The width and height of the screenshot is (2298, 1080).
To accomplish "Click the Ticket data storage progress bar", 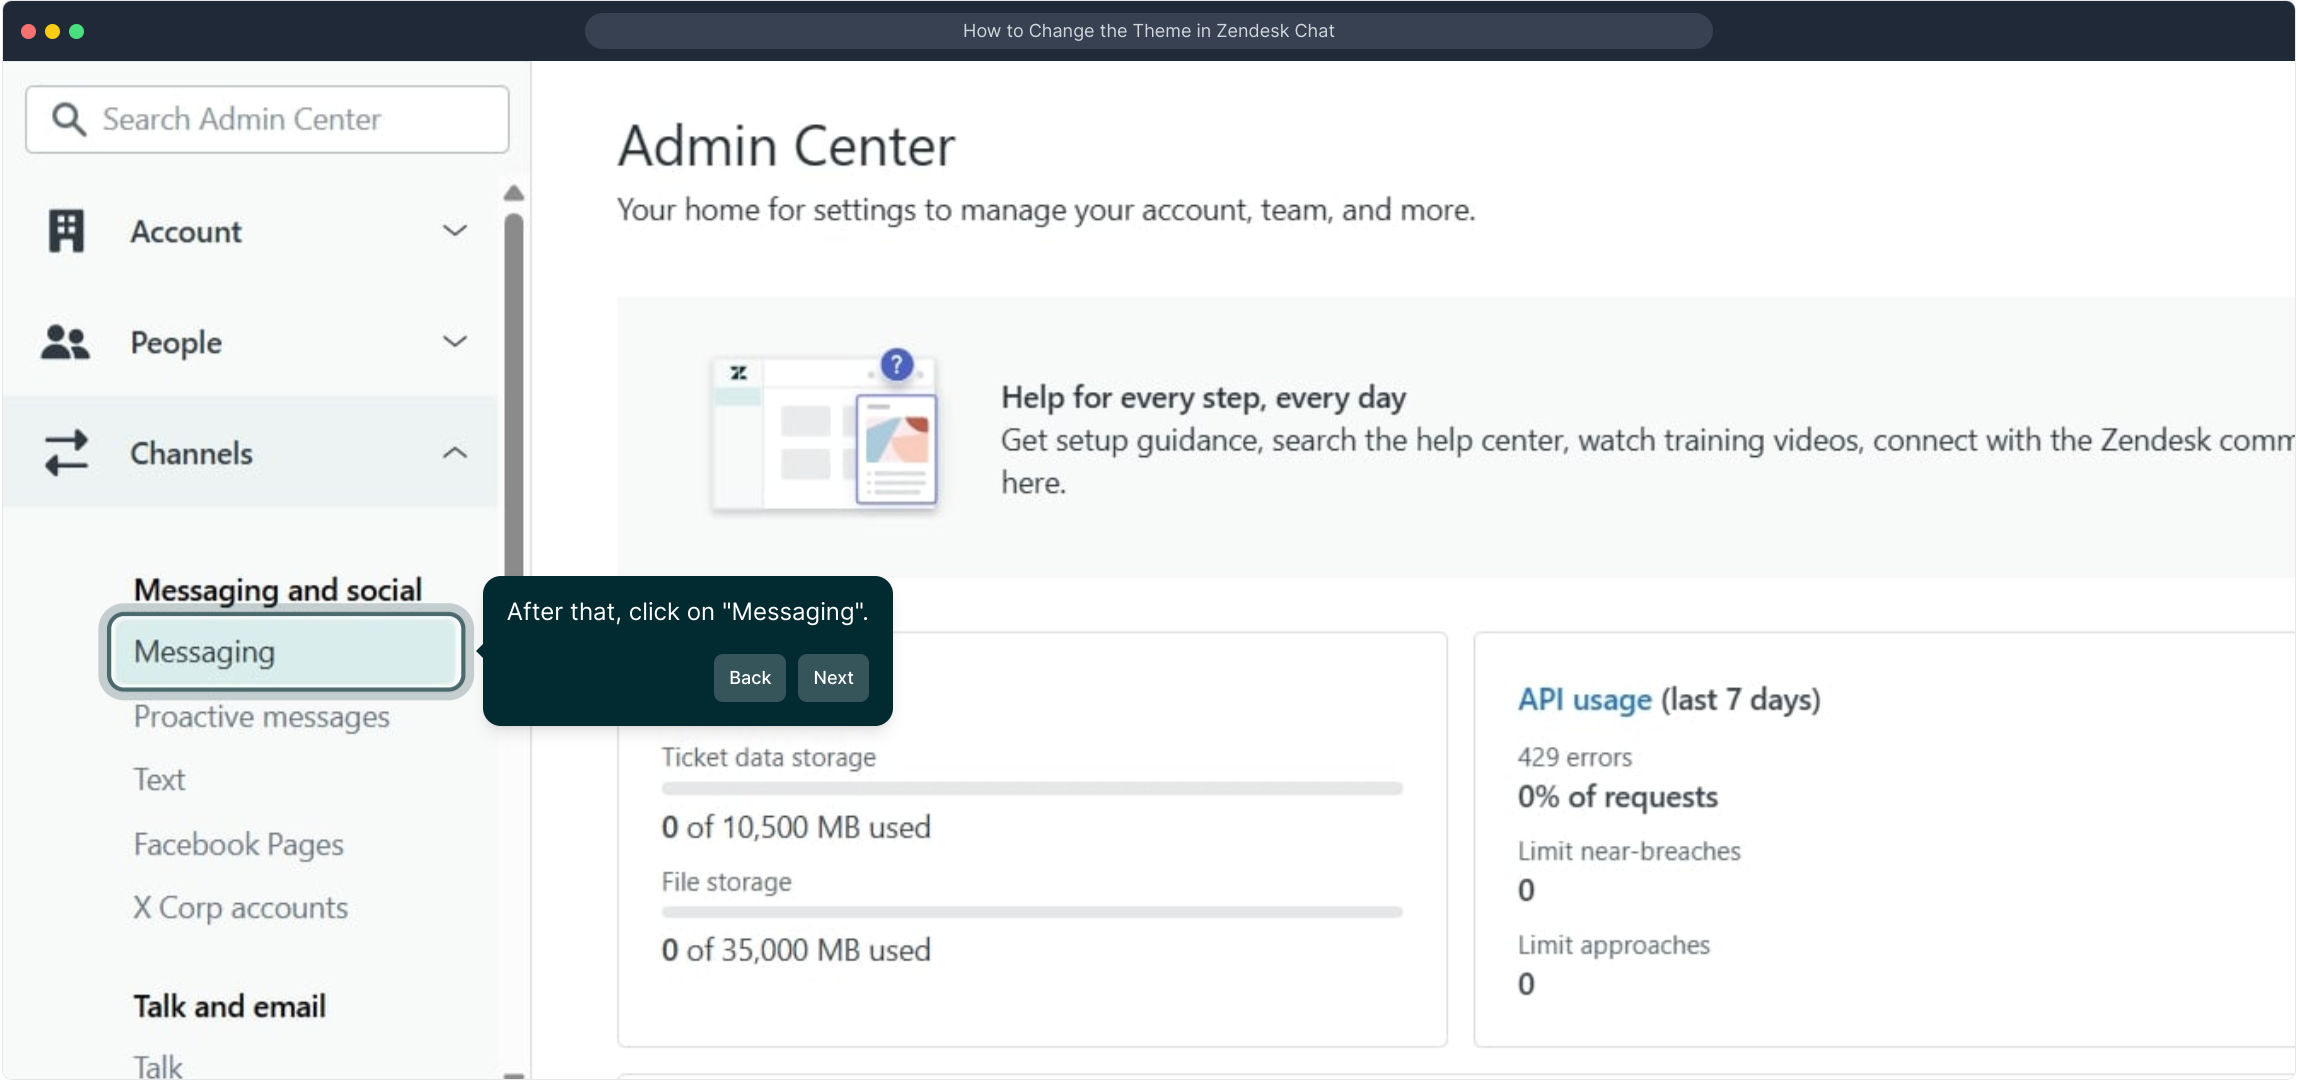I will click(x=1031, y=789).
